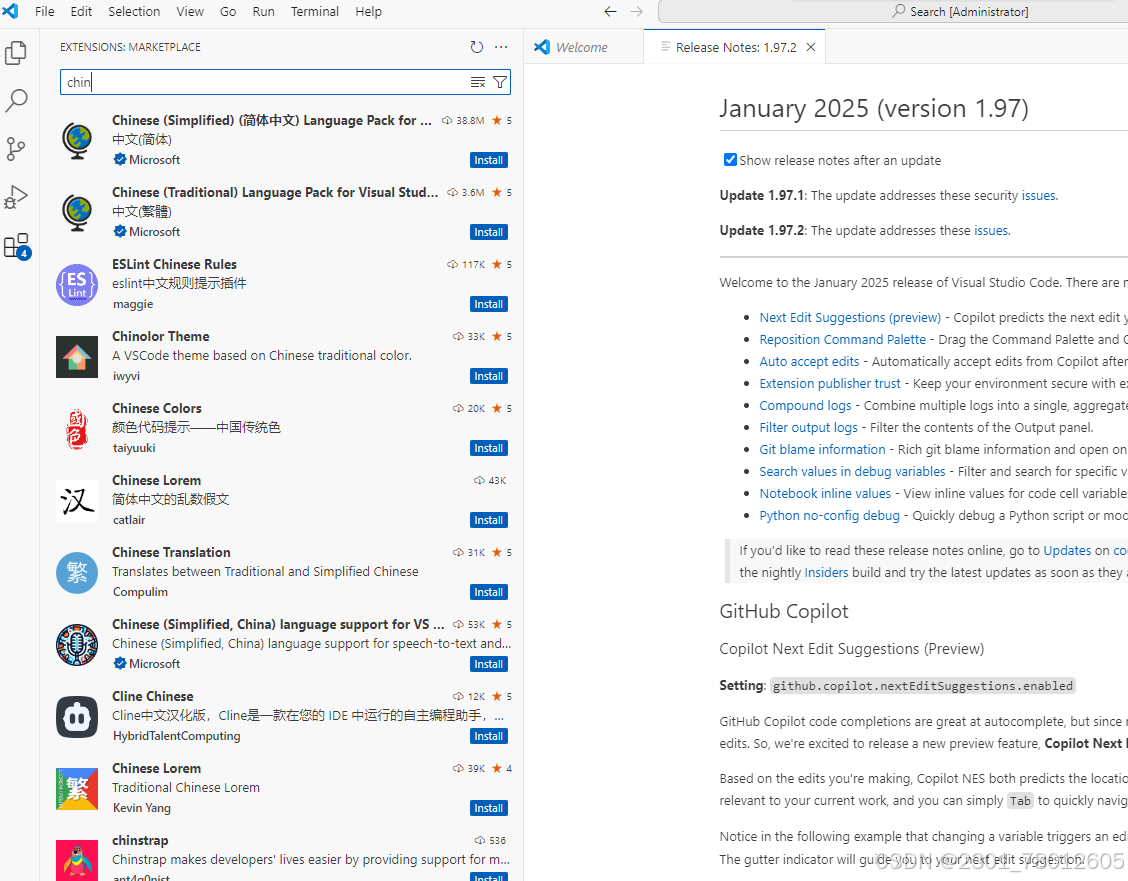Click the Chinese Colors red seal icon
Viewport: 1128px width, 881px height.
(x=77, y=429)
